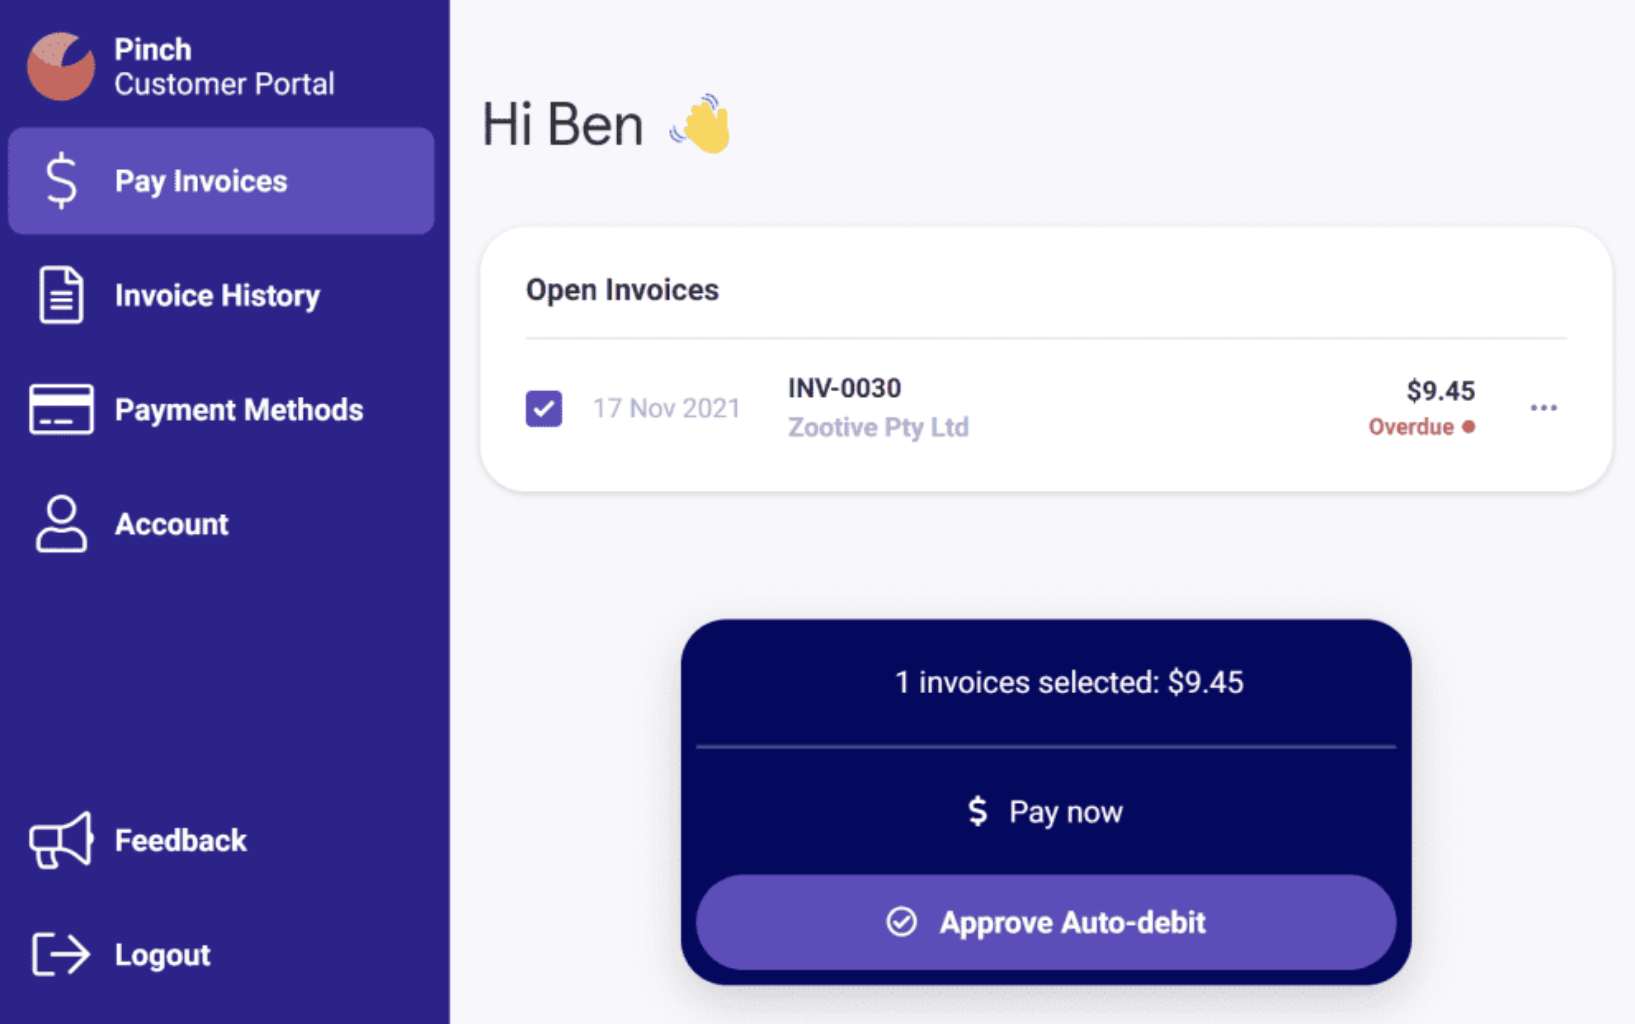Open the three-dot menu for INV-0030

[x=1543, y=408]
